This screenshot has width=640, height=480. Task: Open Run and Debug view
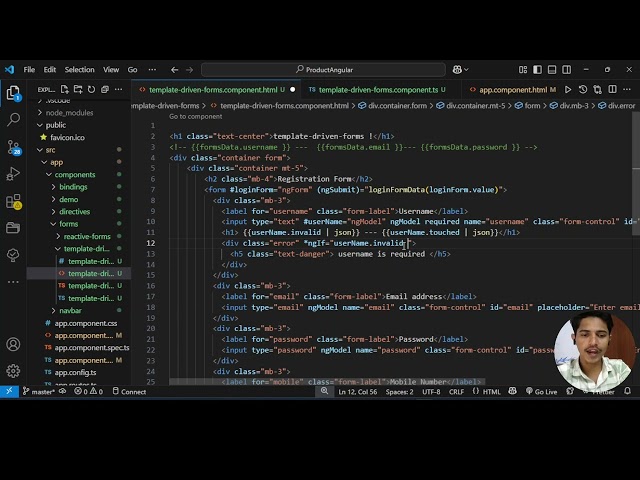click(x=13, y=174)
